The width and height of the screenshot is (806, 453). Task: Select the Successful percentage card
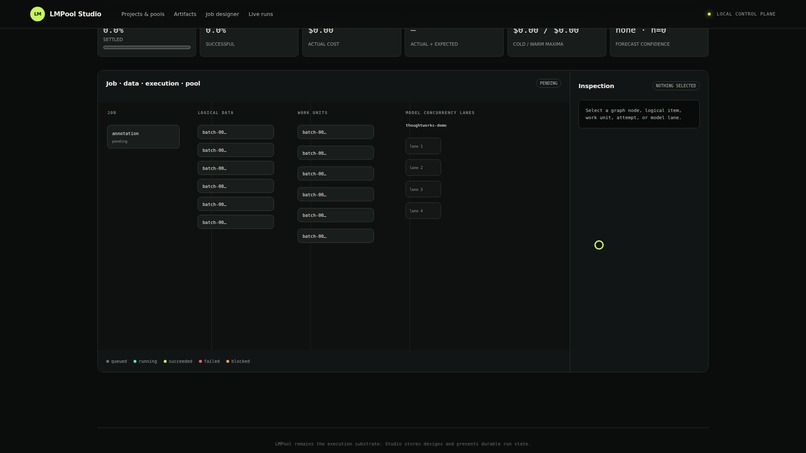pyautogui.click(x=249, y=40)
